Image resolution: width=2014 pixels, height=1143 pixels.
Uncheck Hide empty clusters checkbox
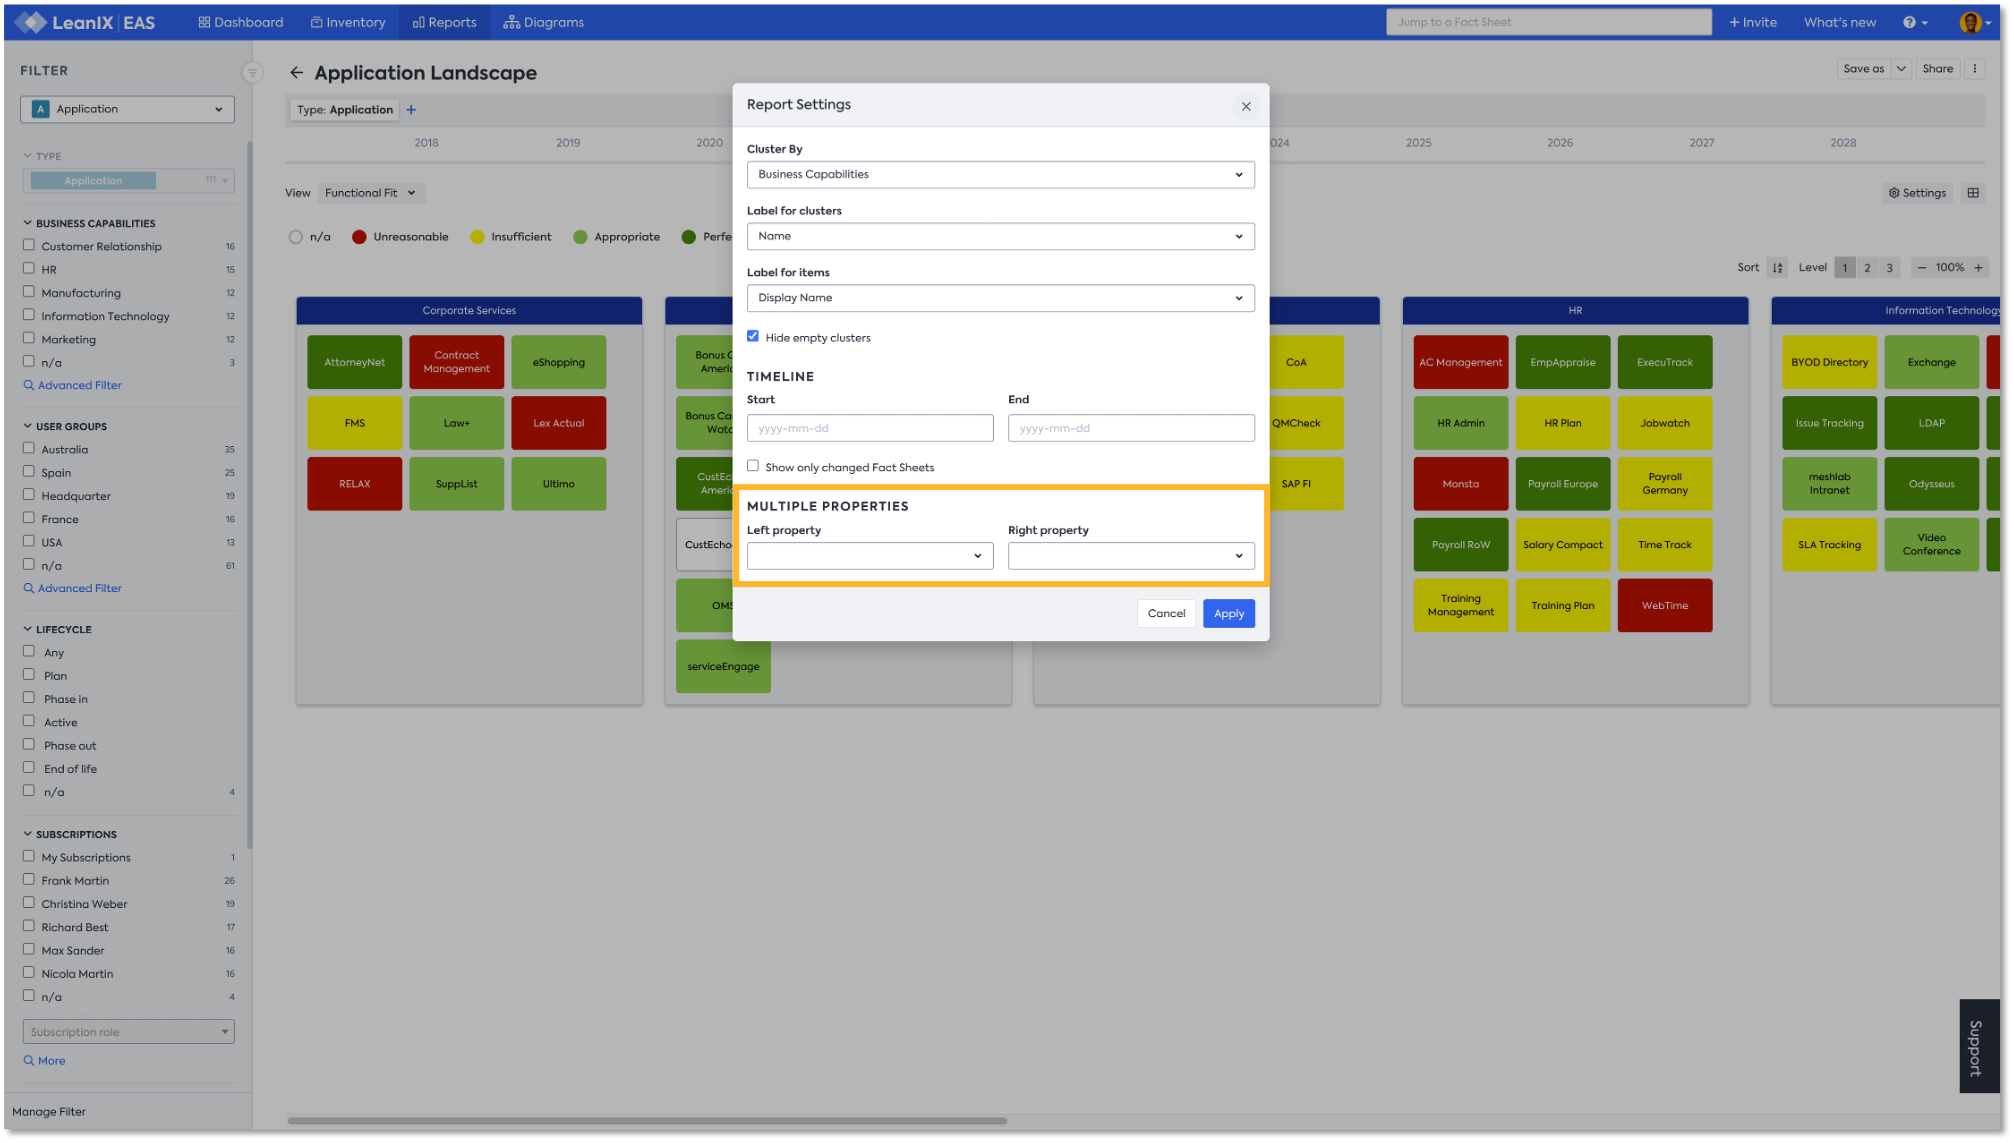pos(753,337)
